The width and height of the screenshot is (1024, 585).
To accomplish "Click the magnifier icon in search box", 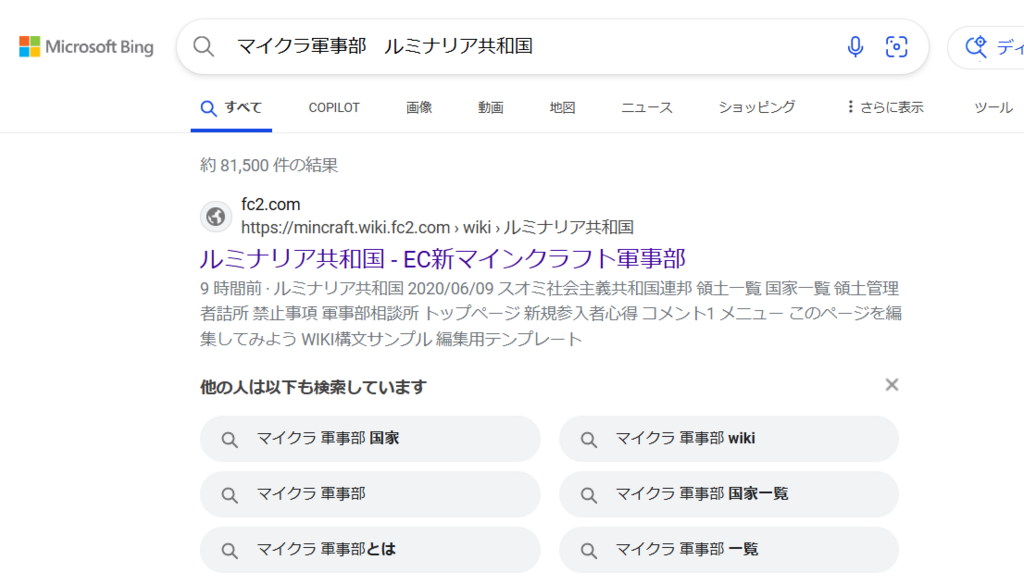I will (x=204, y=47).
